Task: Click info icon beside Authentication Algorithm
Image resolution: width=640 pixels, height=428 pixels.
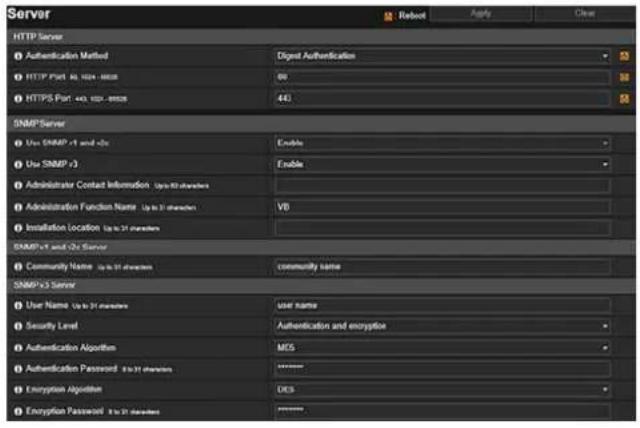Action: tap(18, 348)
